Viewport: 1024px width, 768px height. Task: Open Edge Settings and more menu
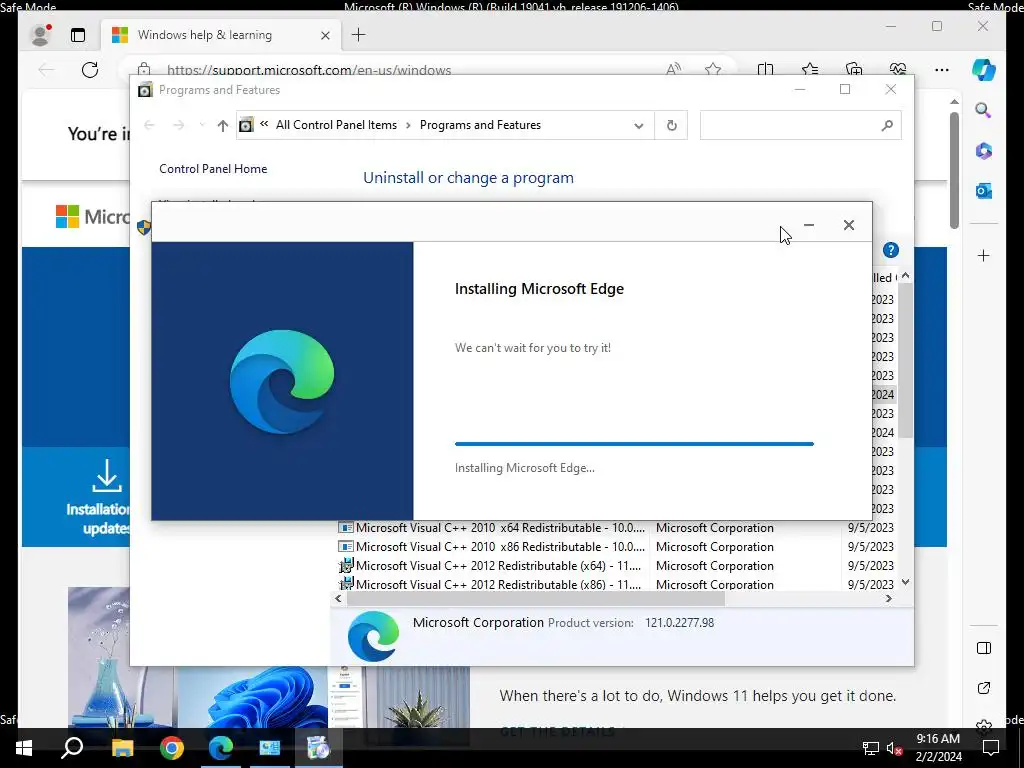point(942,69)
